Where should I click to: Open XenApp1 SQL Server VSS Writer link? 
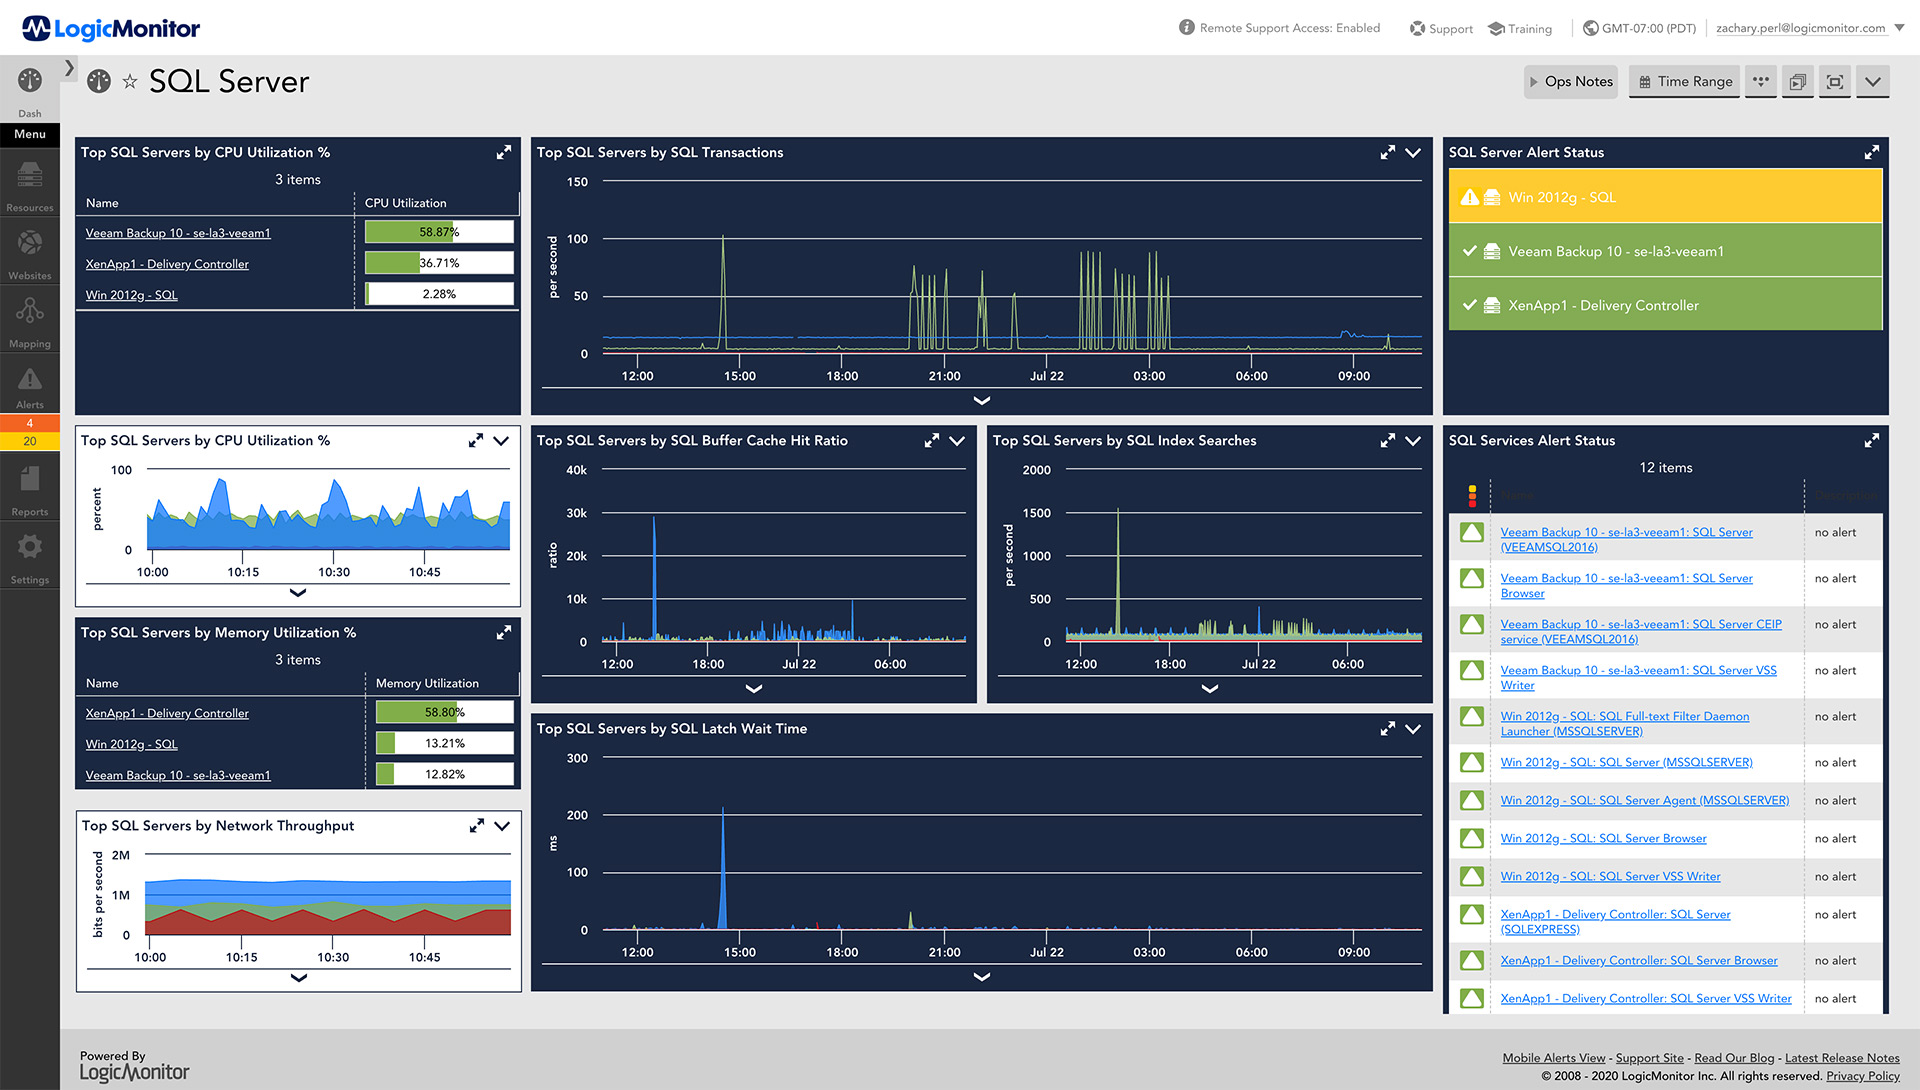[1646, 998]
